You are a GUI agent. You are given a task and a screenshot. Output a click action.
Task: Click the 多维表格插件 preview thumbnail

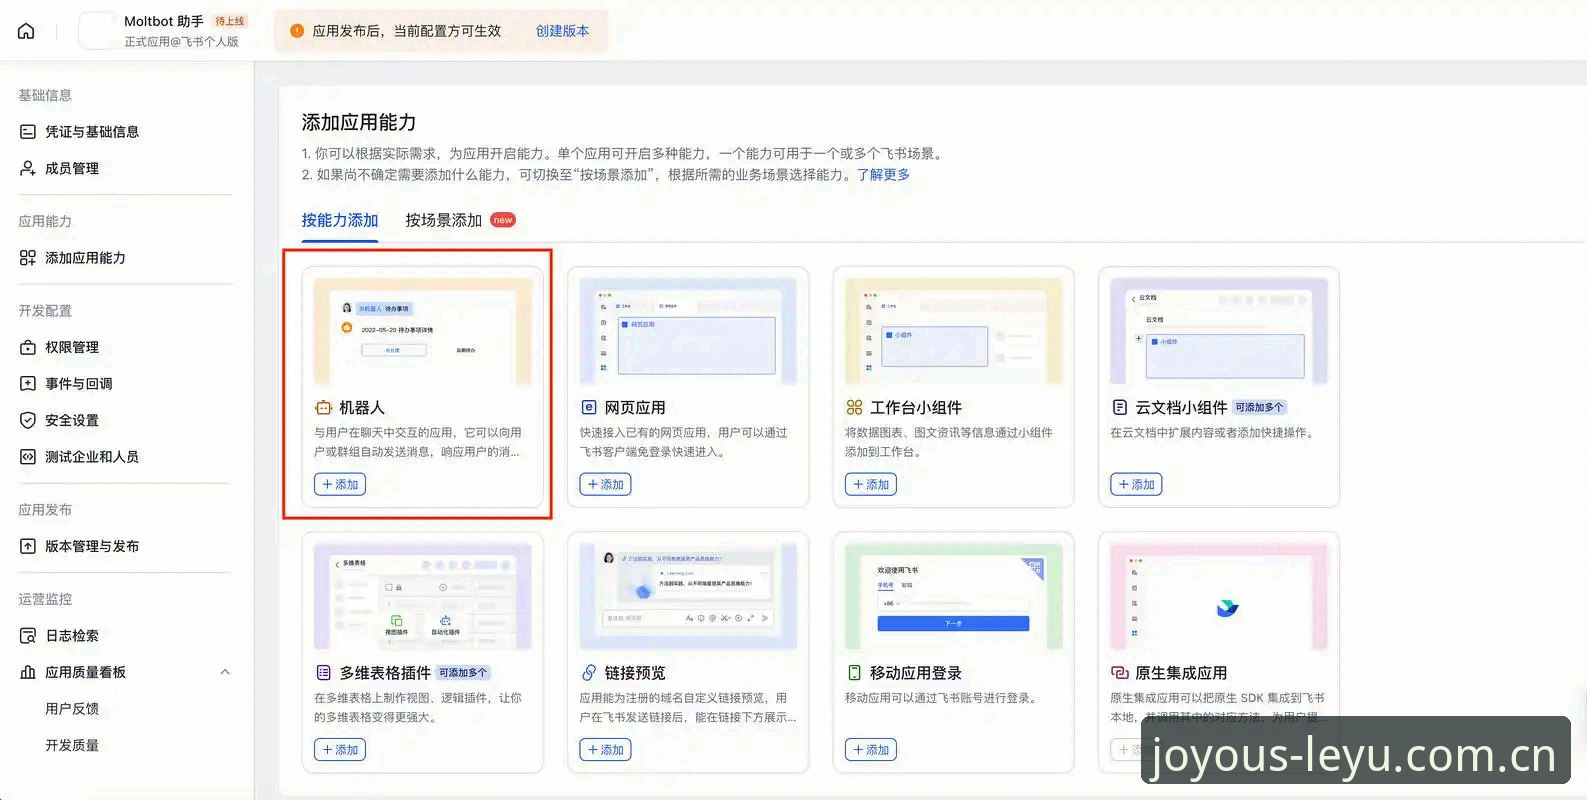pyautogui.click(x=423, y=596)
